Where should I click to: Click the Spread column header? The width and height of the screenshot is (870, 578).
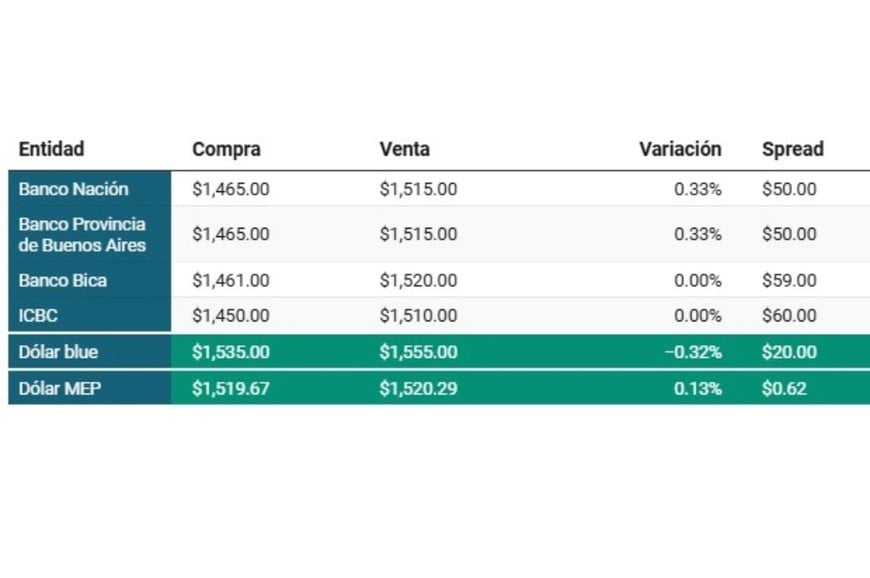793,149
